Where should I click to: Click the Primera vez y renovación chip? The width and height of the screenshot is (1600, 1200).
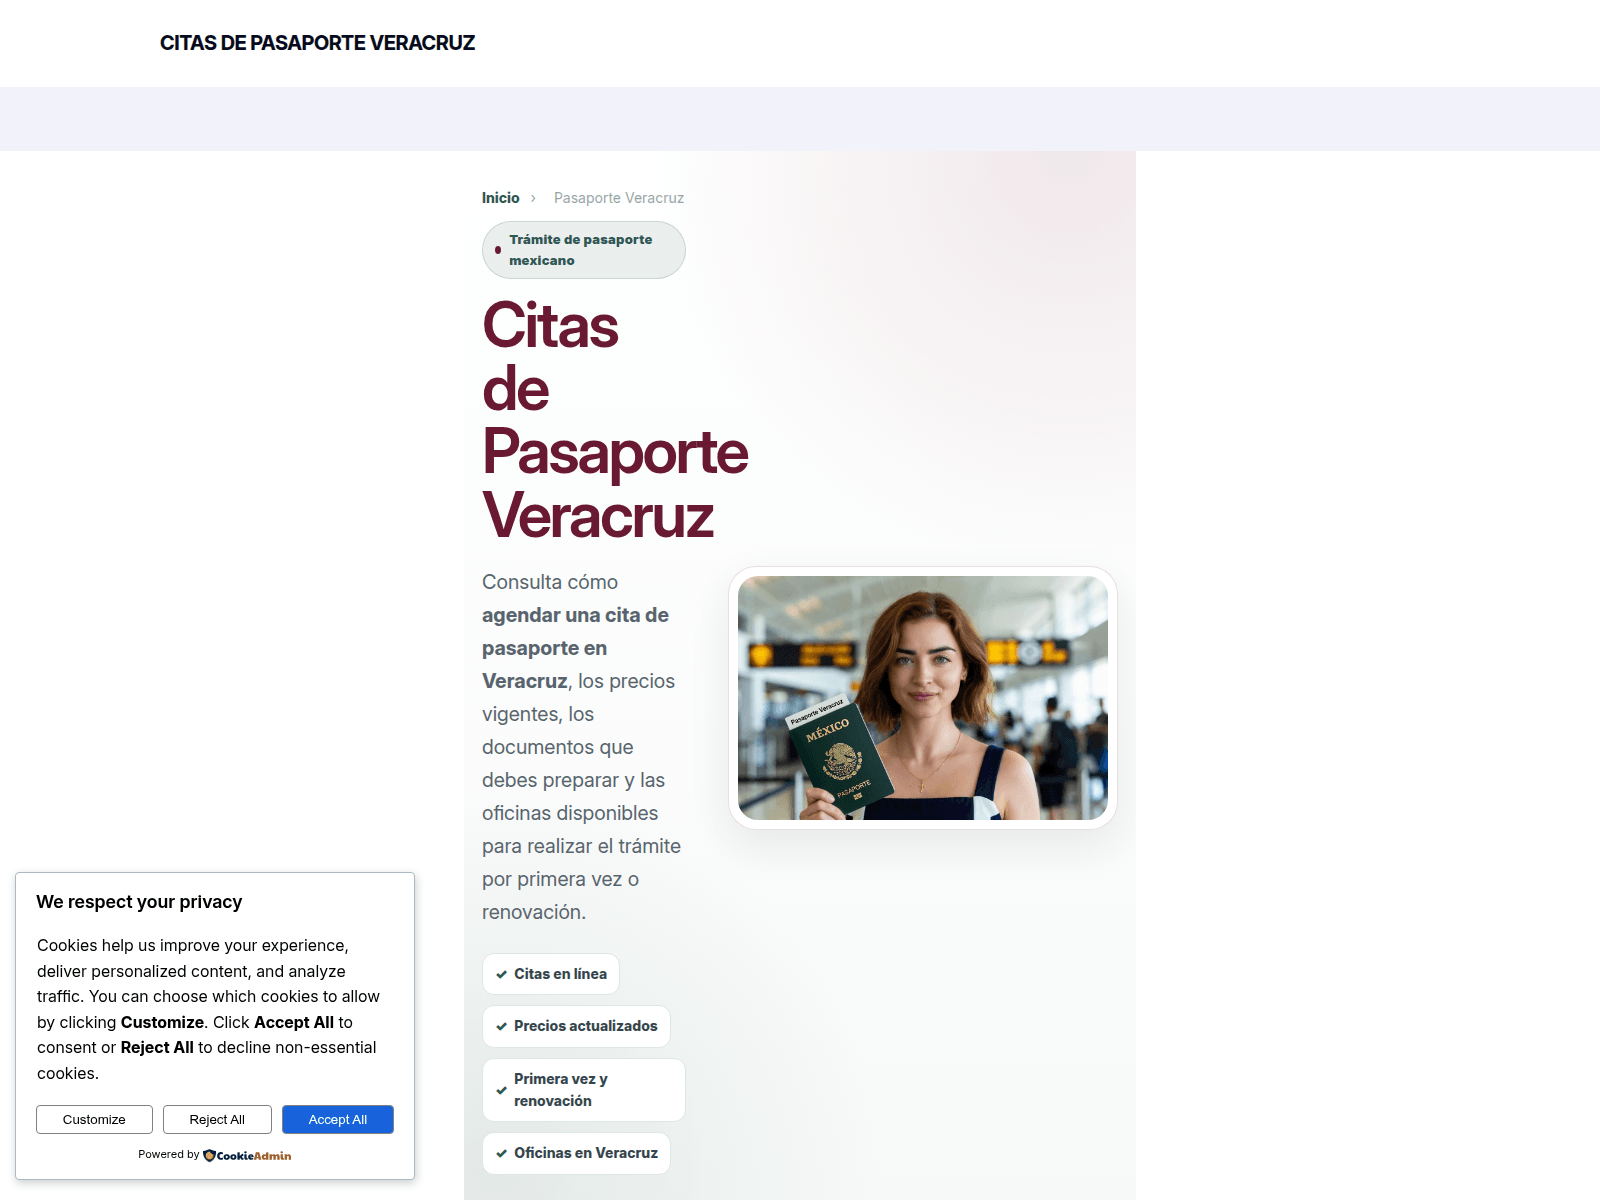click(584, 1090)
